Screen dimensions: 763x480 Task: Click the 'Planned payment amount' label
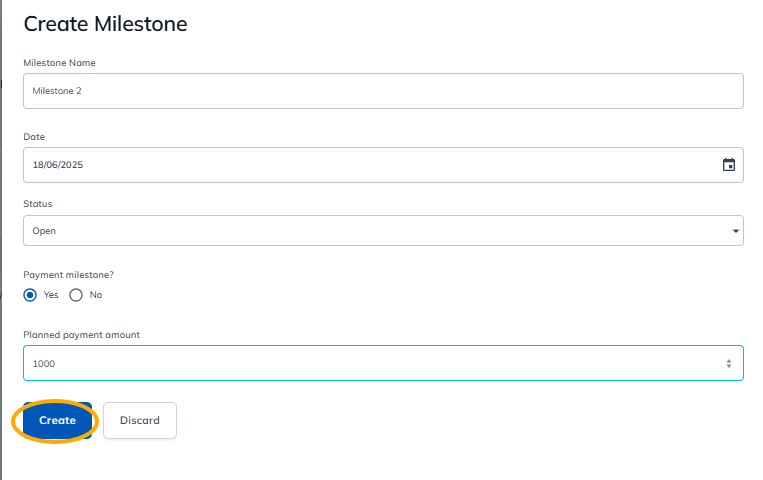point(81,335)
